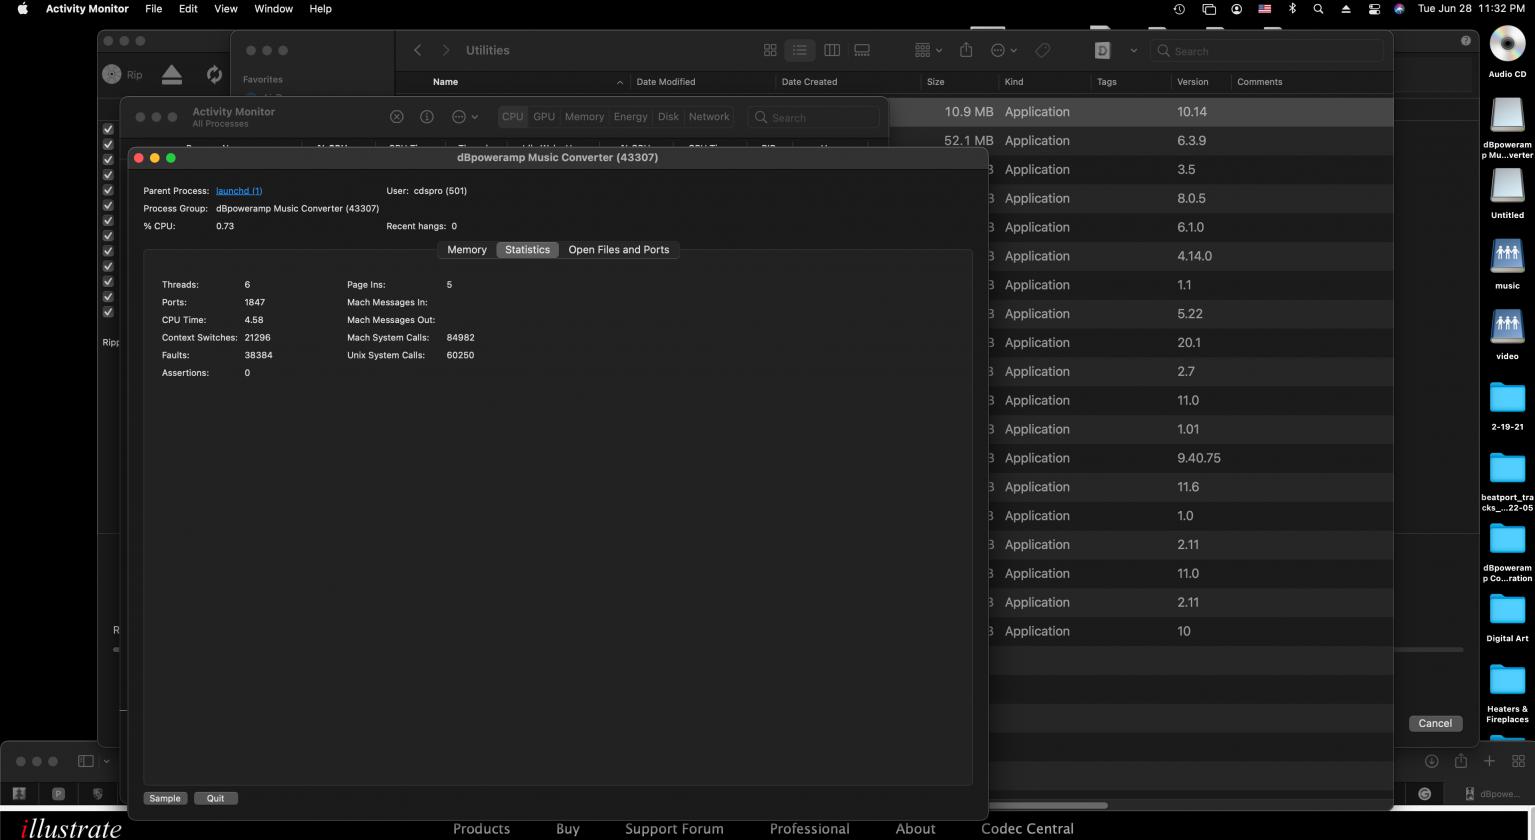Click the stop process icon in Activity Monitor
This screenshot has height=840, width=1535.
click(396, 117)
